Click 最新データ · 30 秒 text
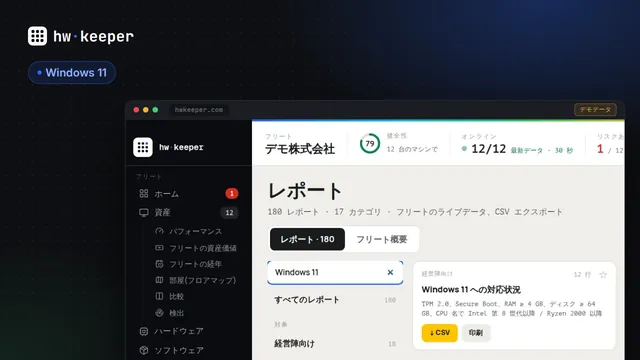The height and width of the screenshot is (360, 640). (542, 151)
